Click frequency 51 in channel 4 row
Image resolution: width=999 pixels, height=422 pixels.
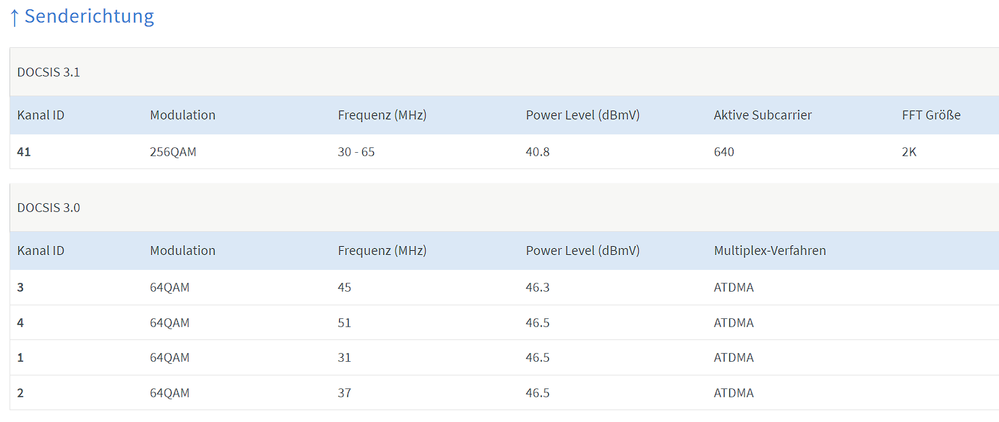[344, 323]
